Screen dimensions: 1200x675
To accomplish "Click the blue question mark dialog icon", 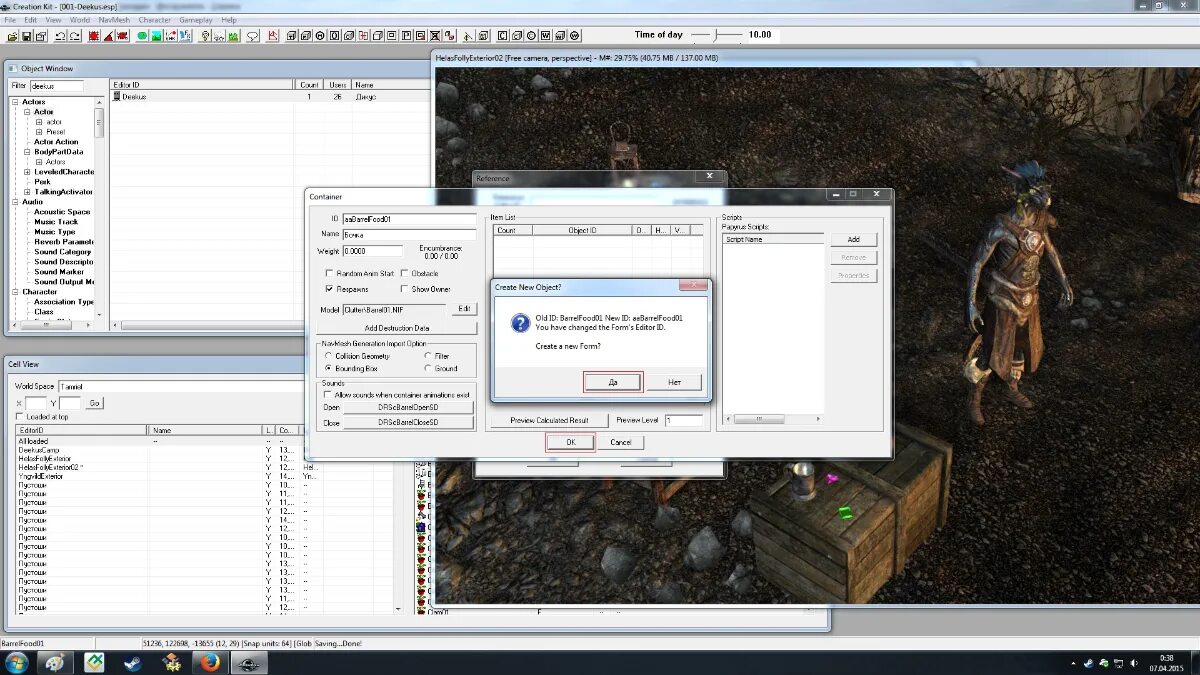I will click(520, 323).
